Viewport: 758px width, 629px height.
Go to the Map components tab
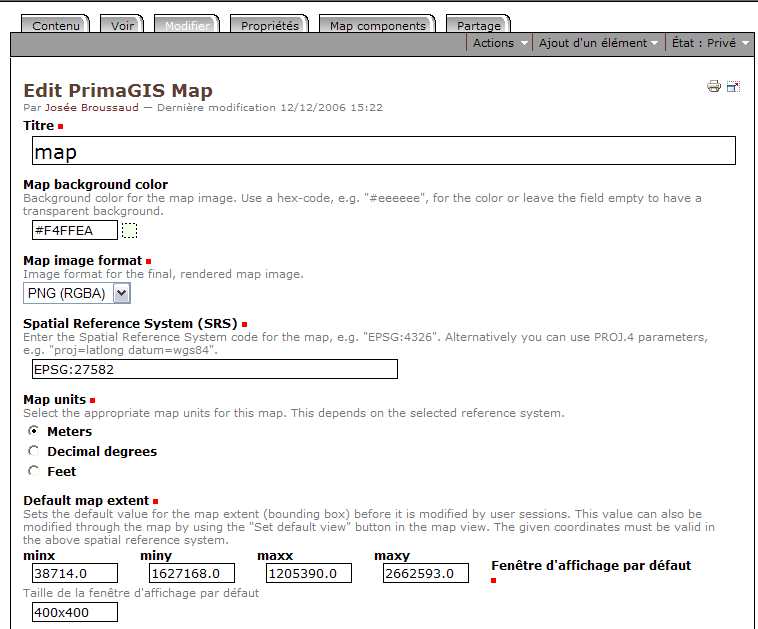(x=377, y=26)
